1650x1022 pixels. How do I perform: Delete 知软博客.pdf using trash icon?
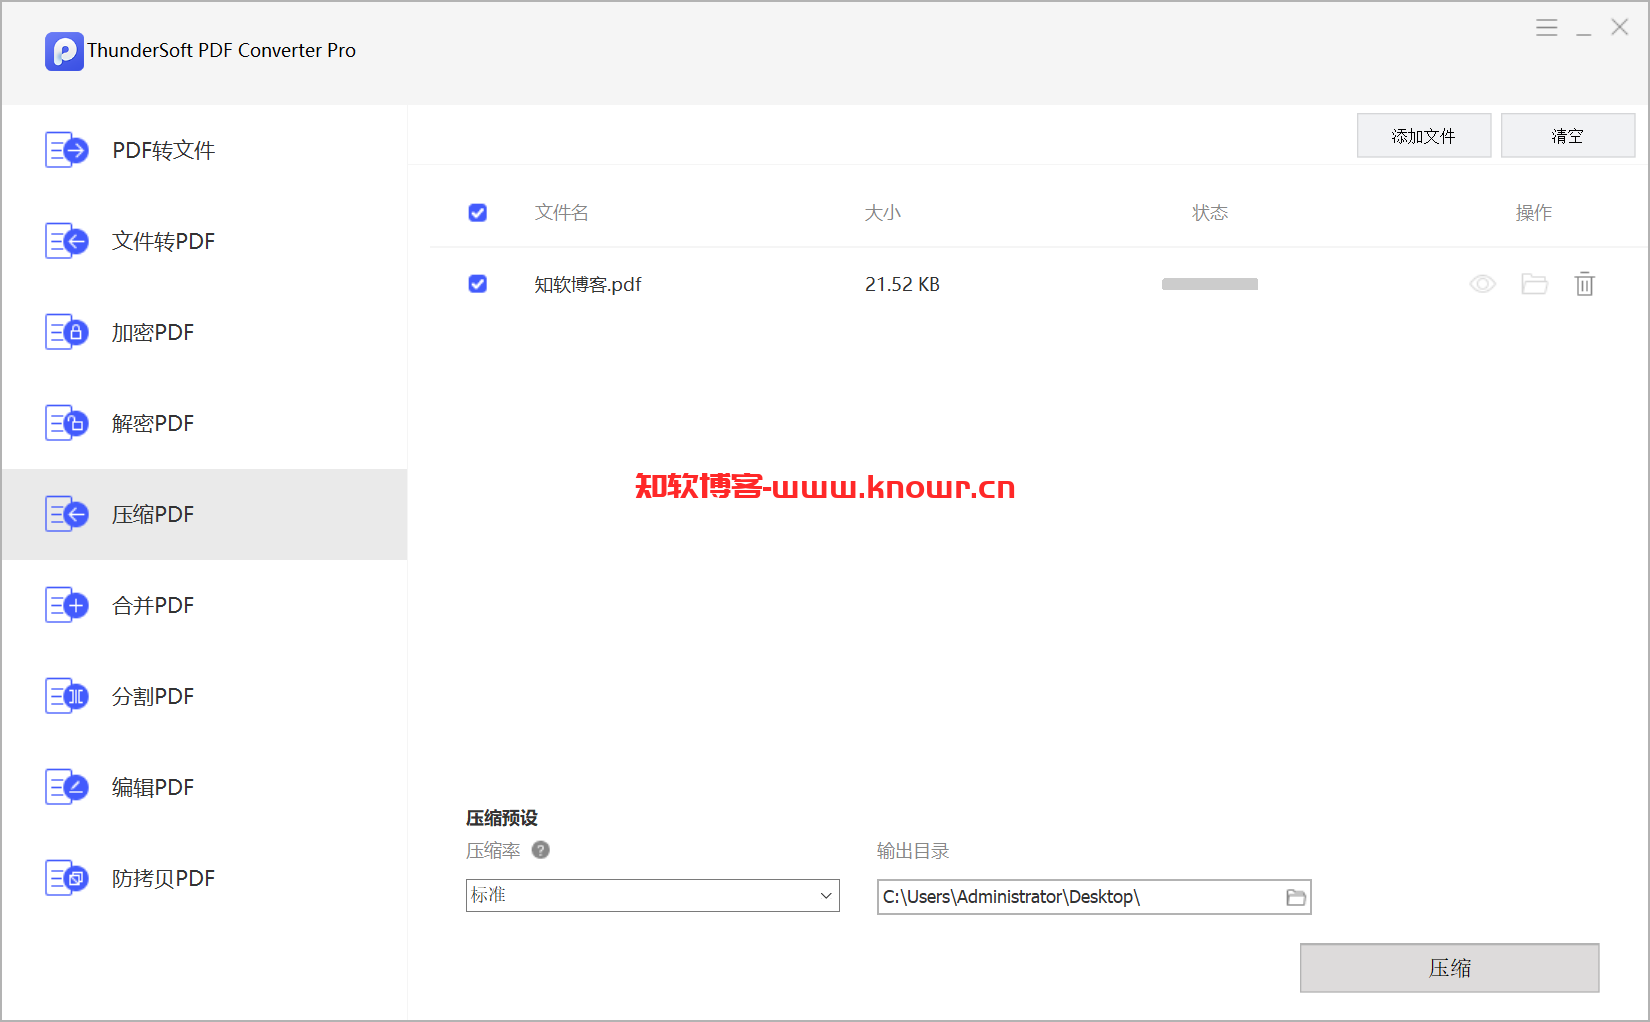[x=1585, y=284]
